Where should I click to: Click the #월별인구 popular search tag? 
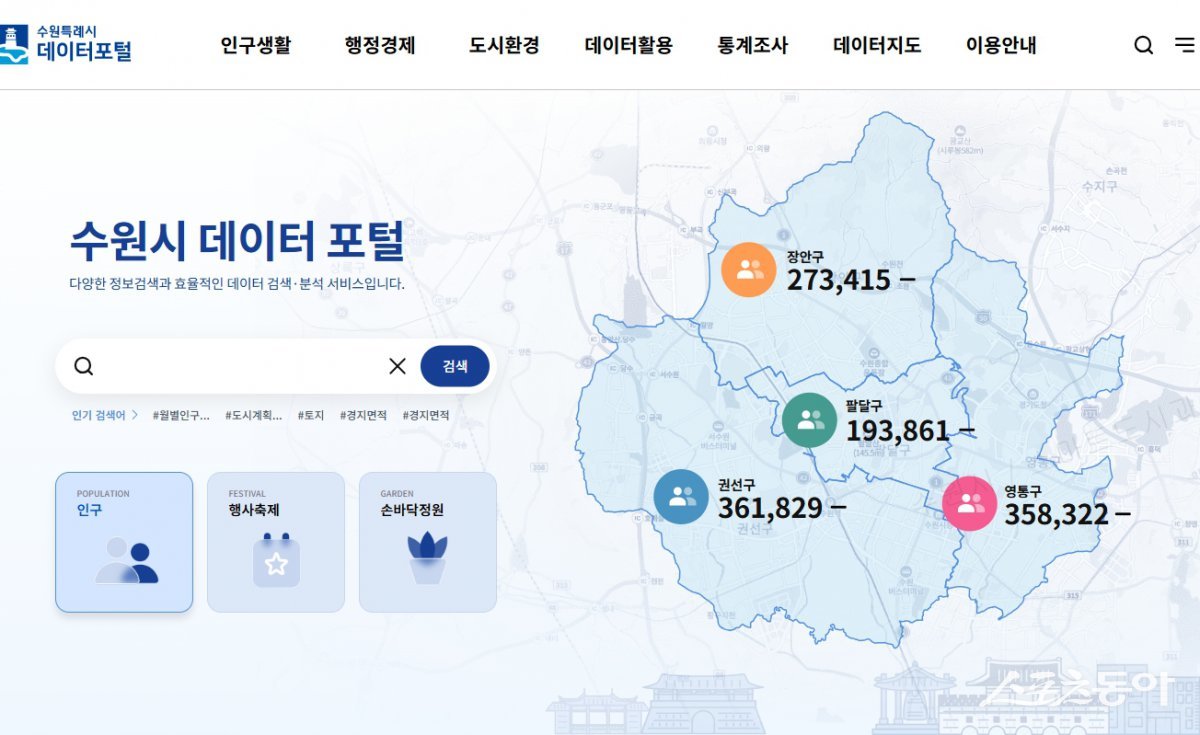coord(181,415)
